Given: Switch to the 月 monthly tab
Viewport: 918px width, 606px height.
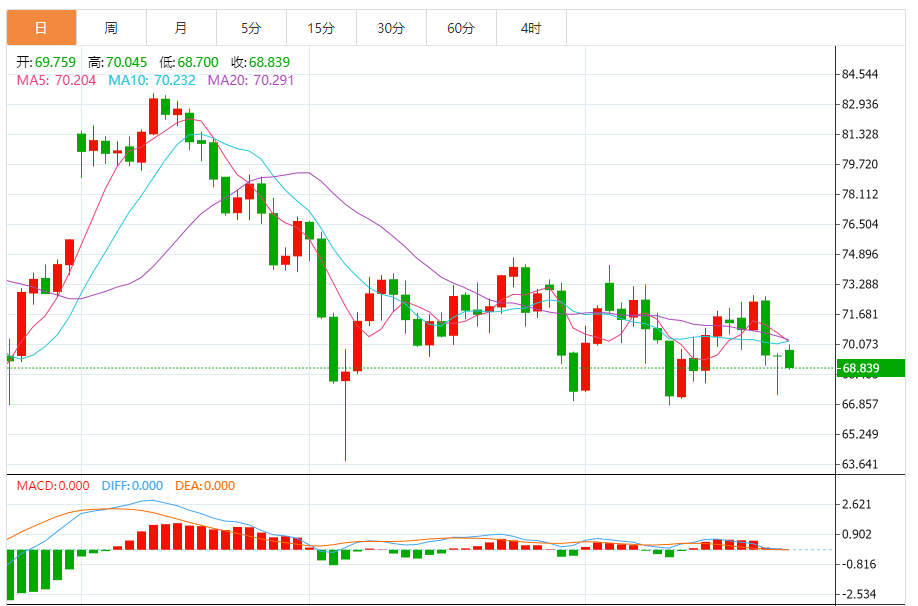Looking at the screenshot, I should tap(181, 28).
